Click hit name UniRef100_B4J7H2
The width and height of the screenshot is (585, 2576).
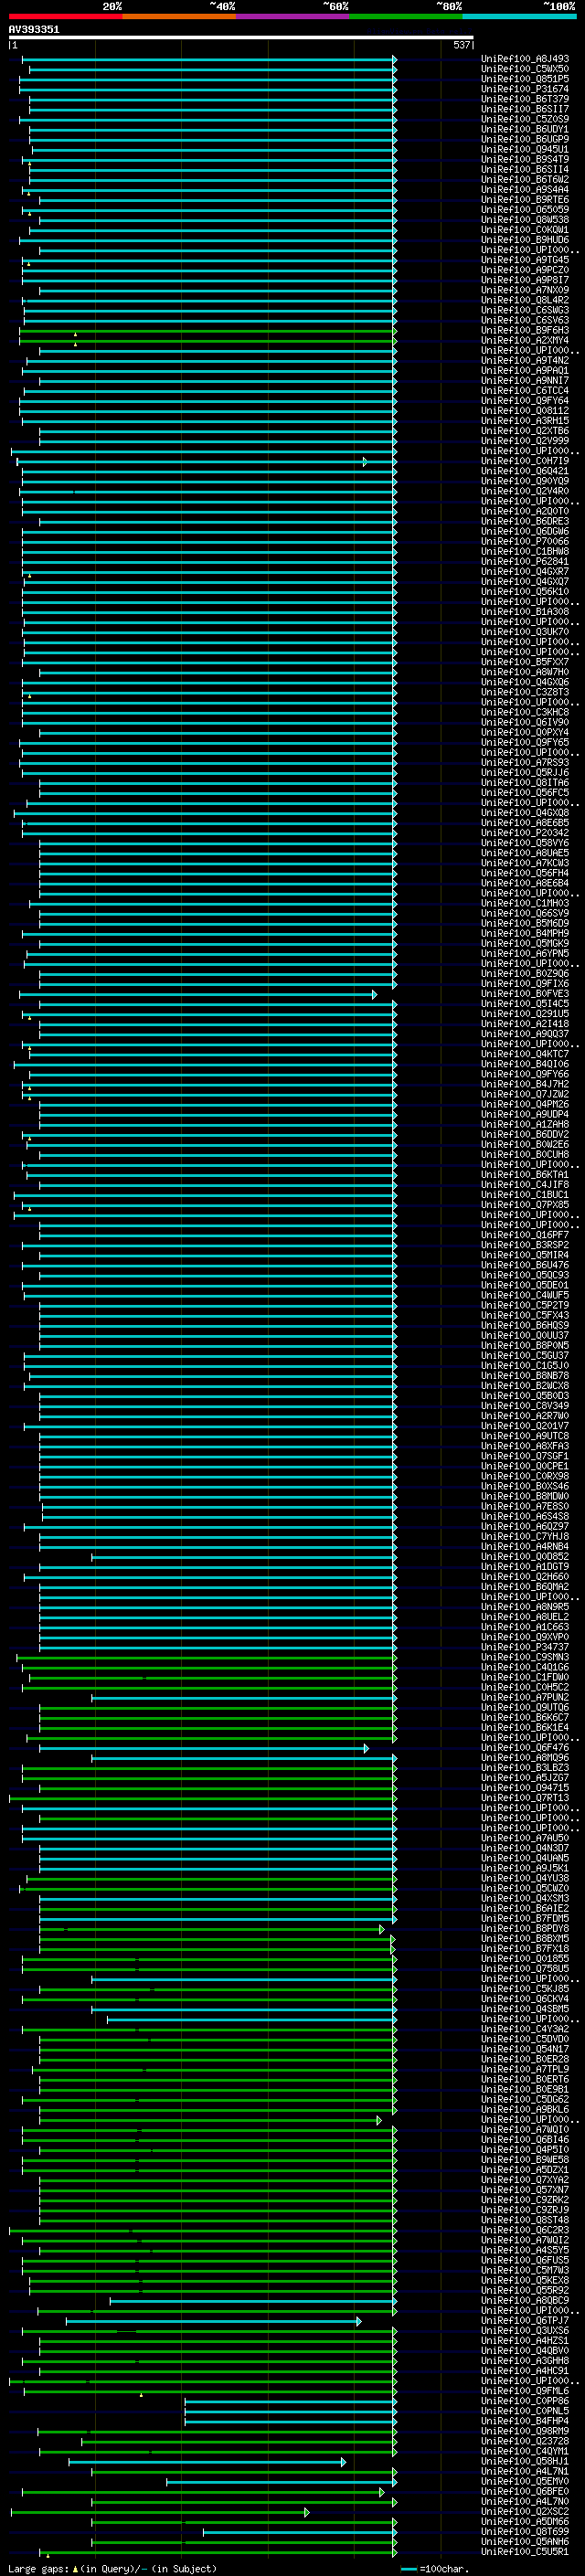[525, 1084]
